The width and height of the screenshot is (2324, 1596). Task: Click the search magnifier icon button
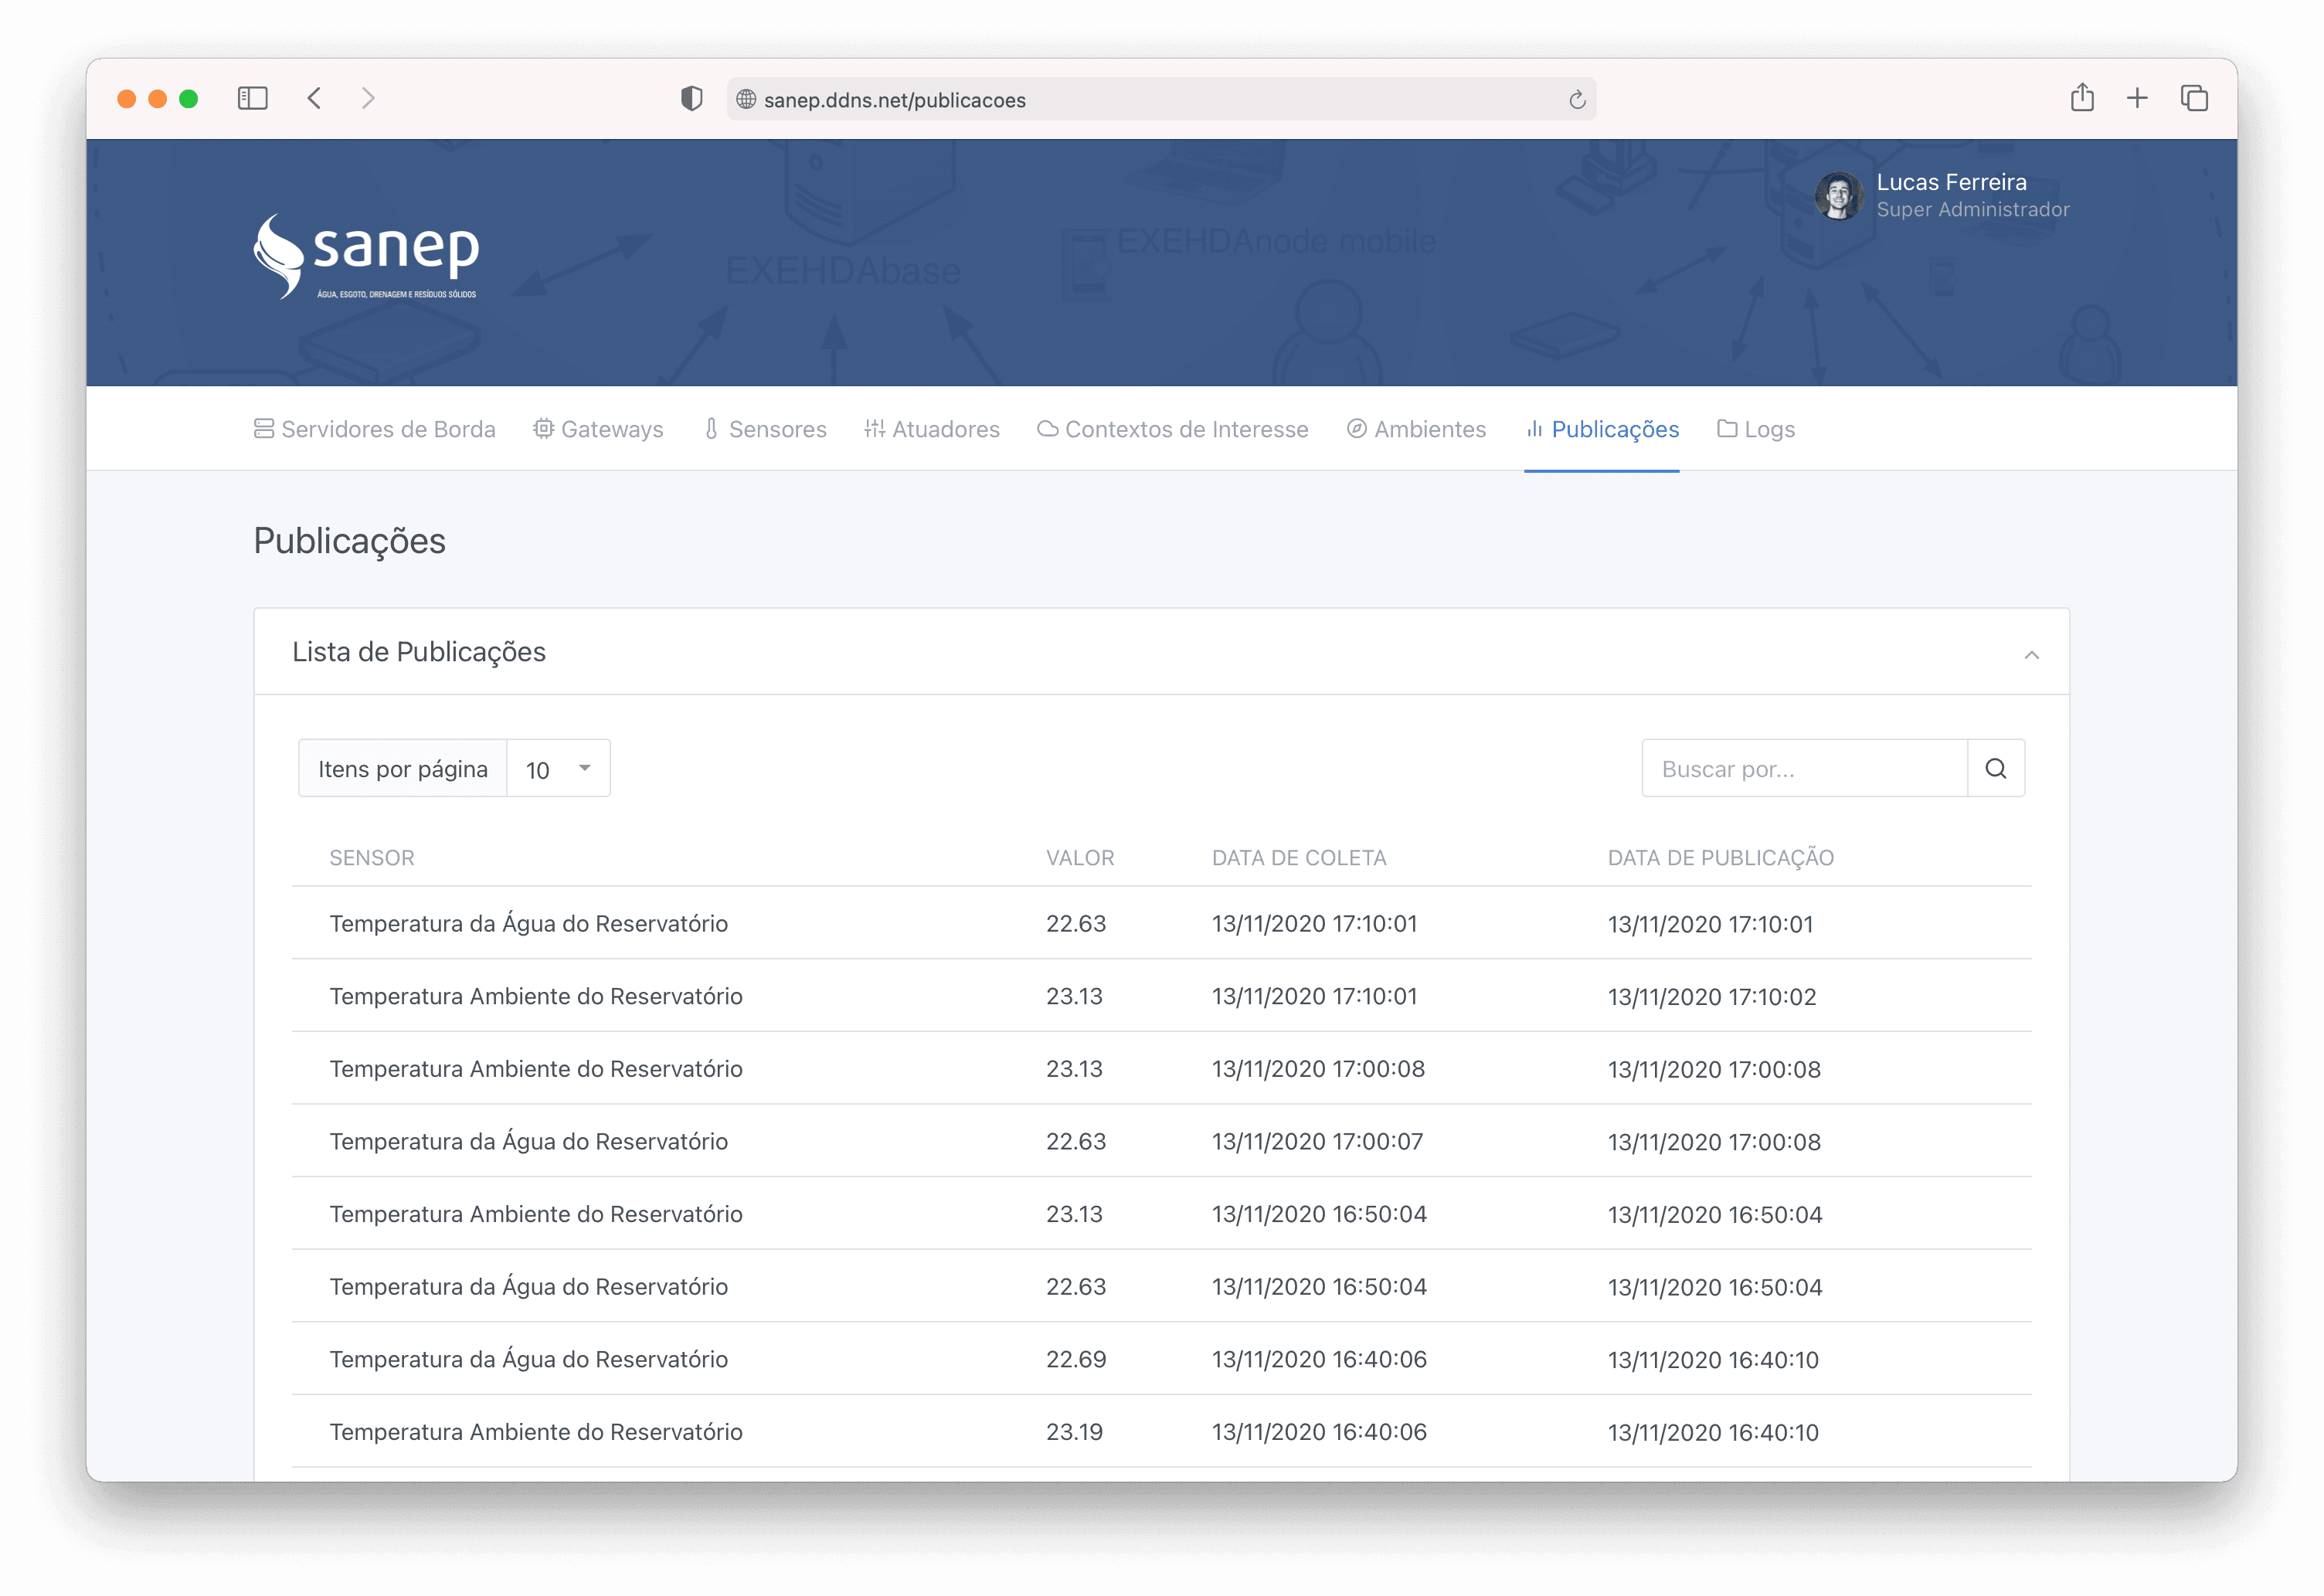click(1995, 768)
